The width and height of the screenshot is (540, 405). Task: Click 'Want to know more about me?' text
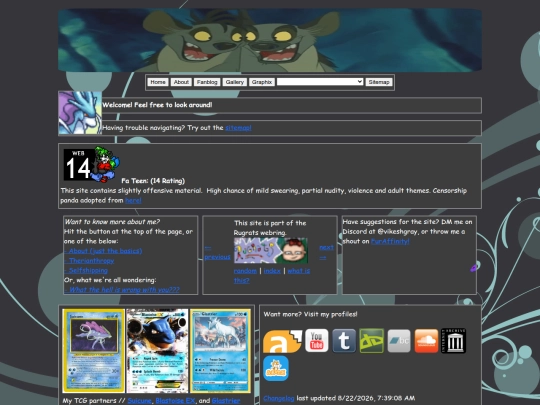click(112, 222)
